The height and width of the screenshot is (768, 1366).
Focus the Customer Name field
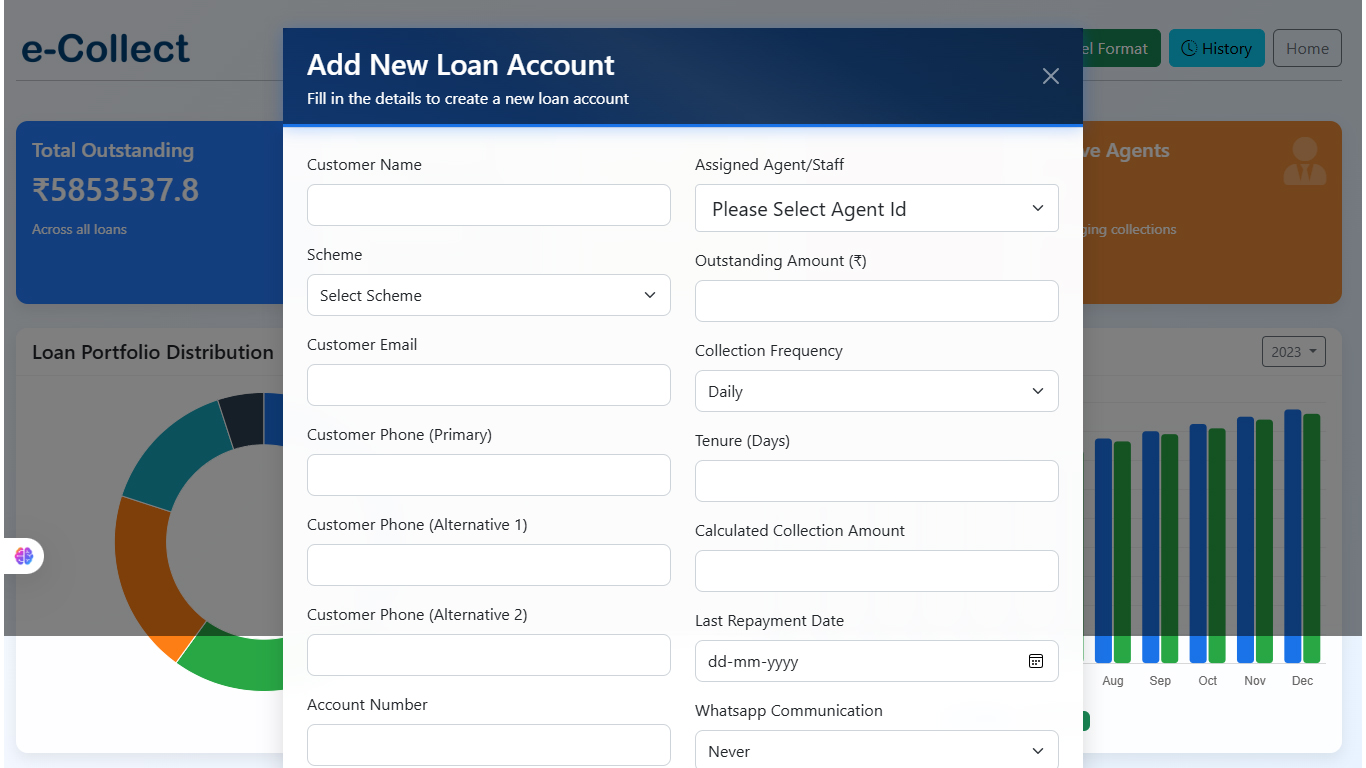(x=488, y=205)
